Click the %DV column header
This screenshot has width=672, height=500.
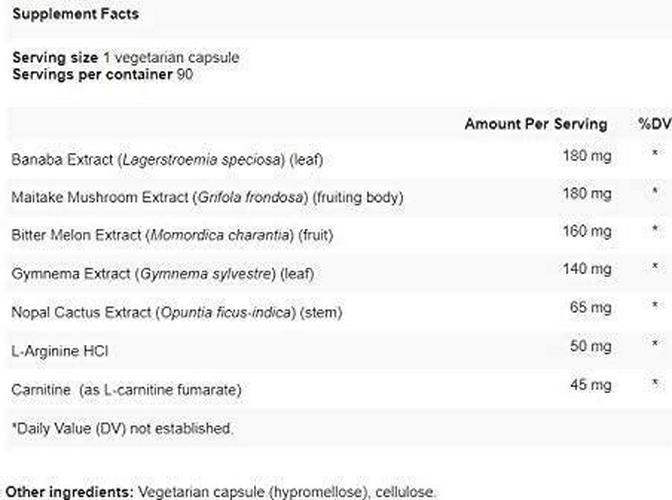click(654, 124)
